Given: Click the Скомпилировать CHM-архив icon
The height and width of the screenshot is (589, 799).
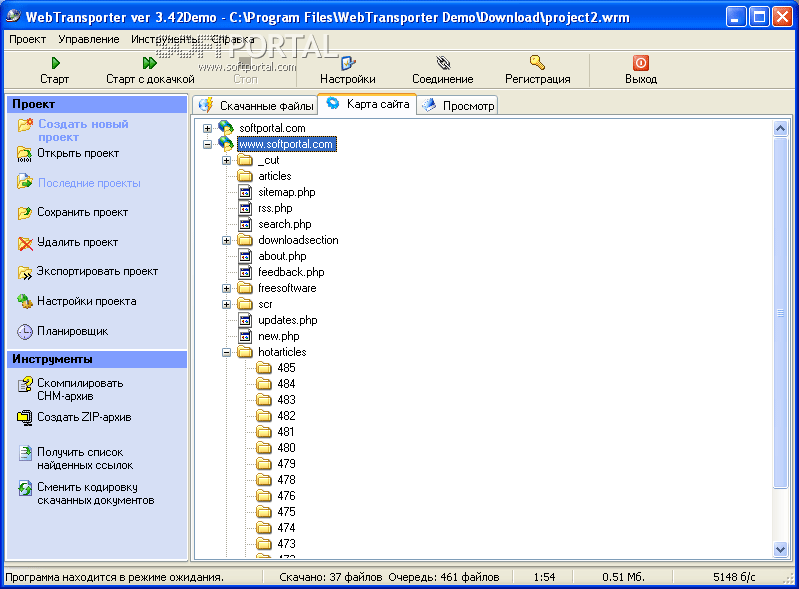Looking at the screenshot, I should [x=25, y=384].
